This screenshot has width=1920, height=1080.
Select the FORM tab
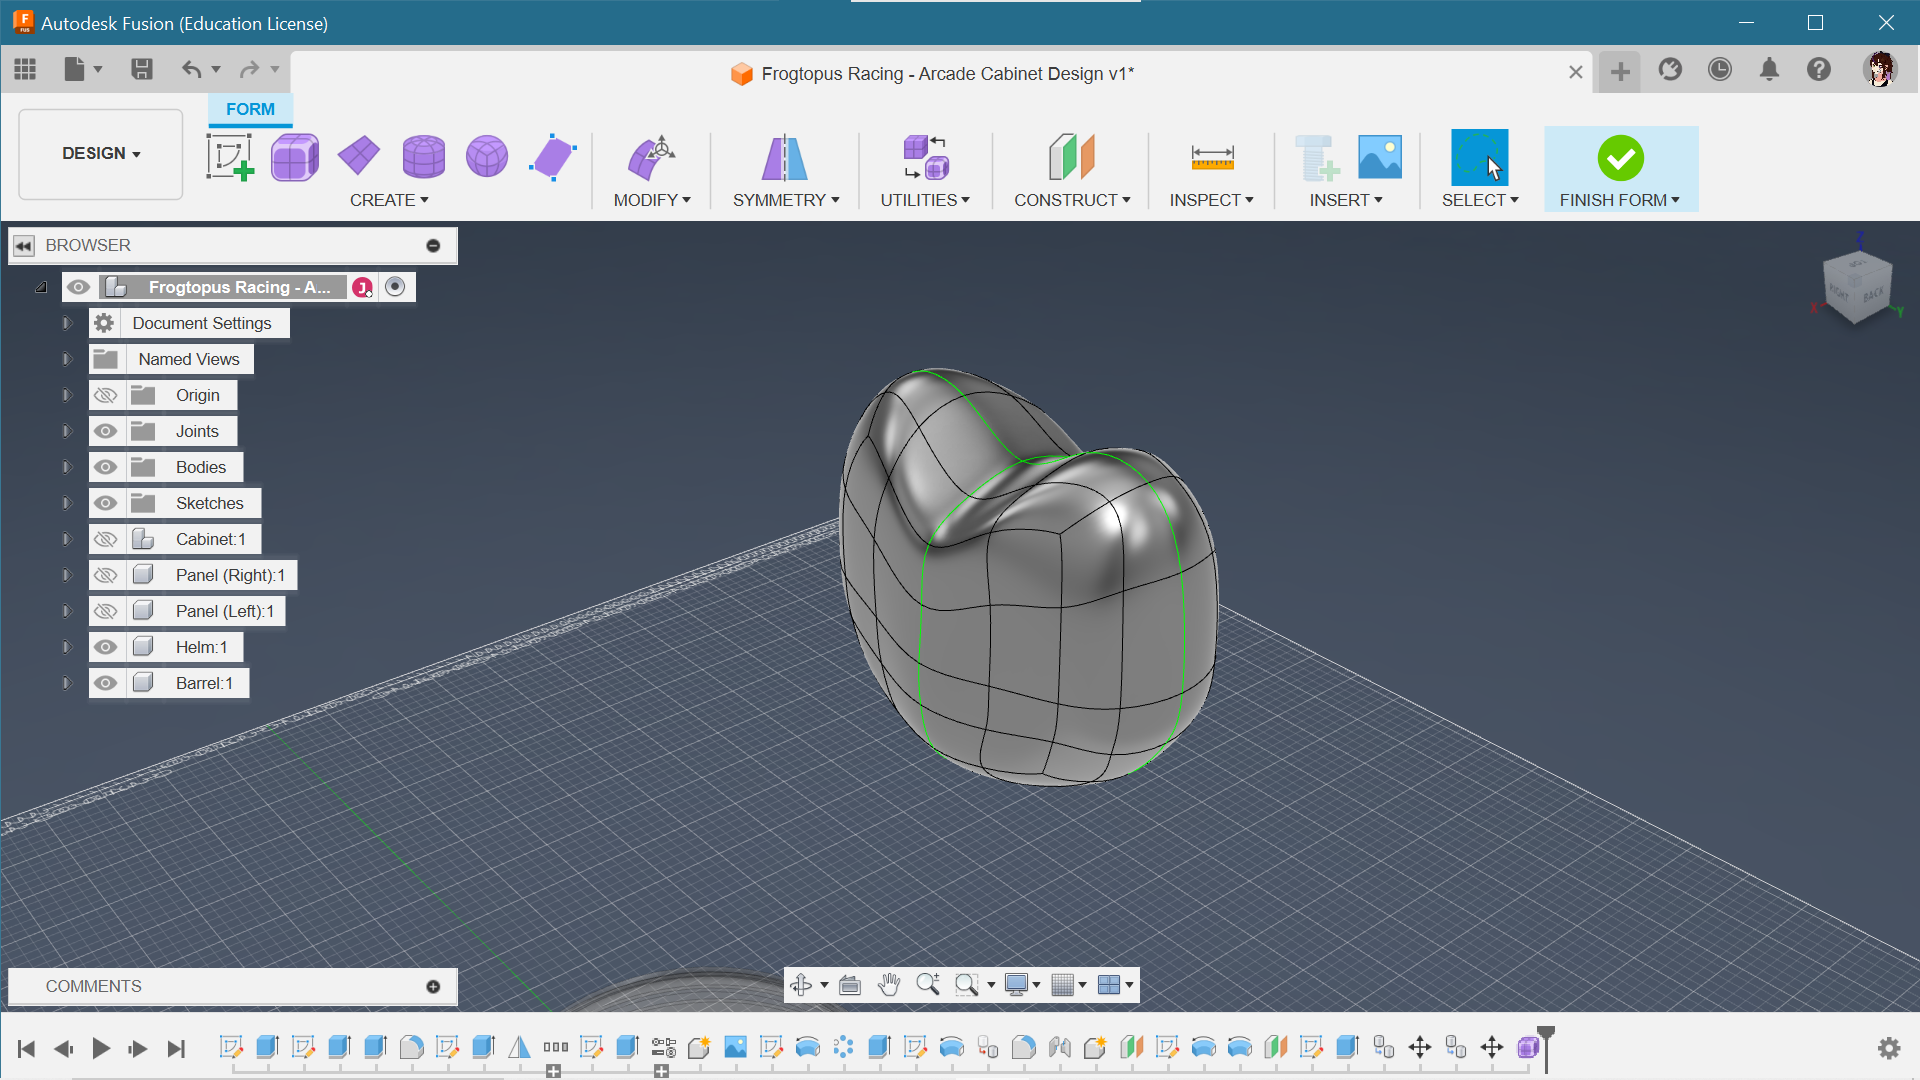click(x=250, y=109)
